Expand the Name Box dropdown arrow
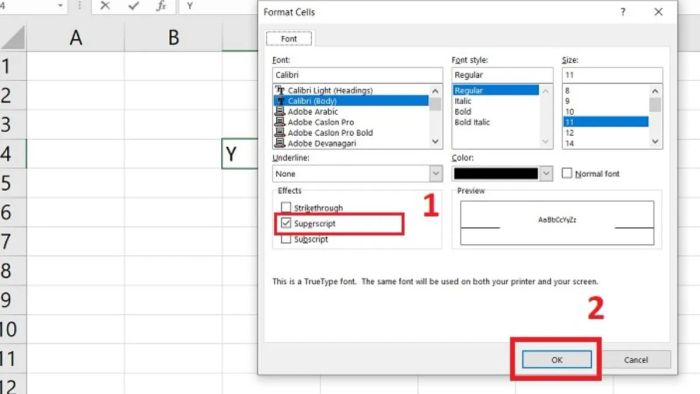Image resolution: width=700 pixels, height=394 pixels. click(x=60, y=6)
